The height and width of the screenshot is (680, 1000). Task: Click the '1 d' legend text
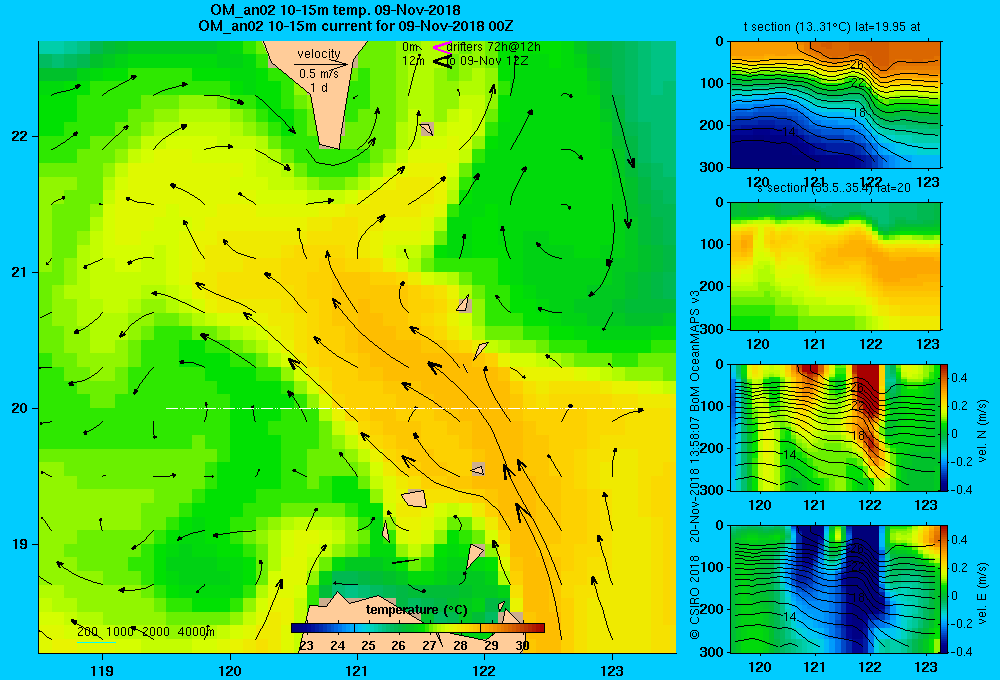click(319, 87)
